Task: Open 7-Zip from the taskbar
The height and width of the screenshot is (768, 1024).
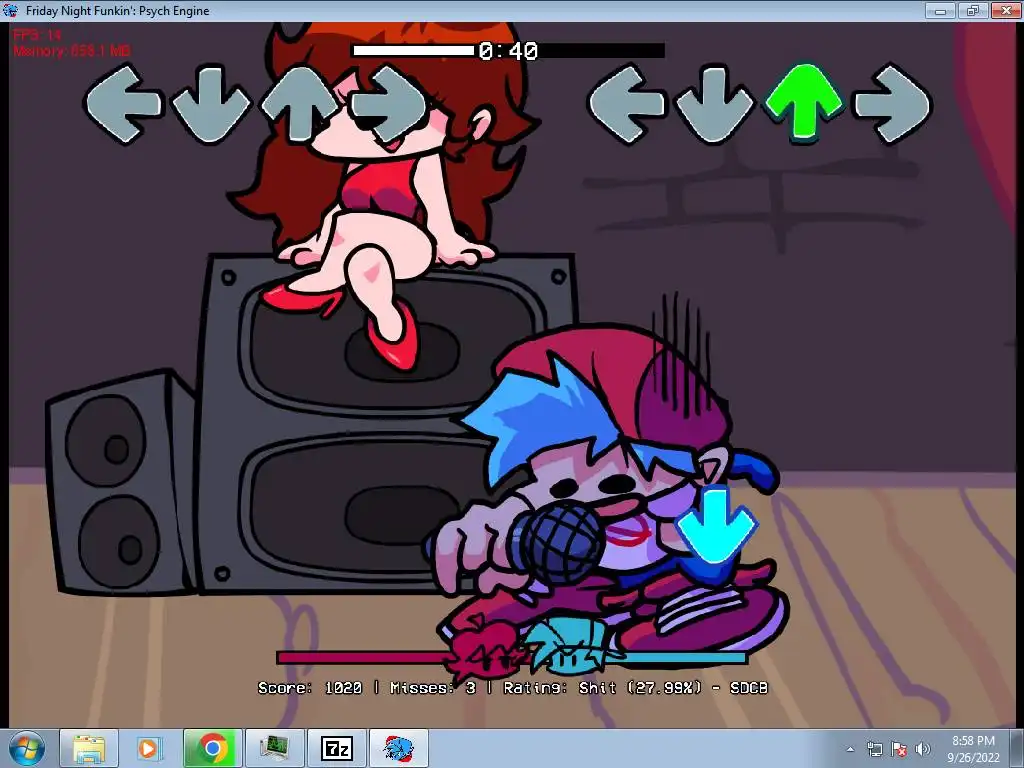Action: [337, 748]
